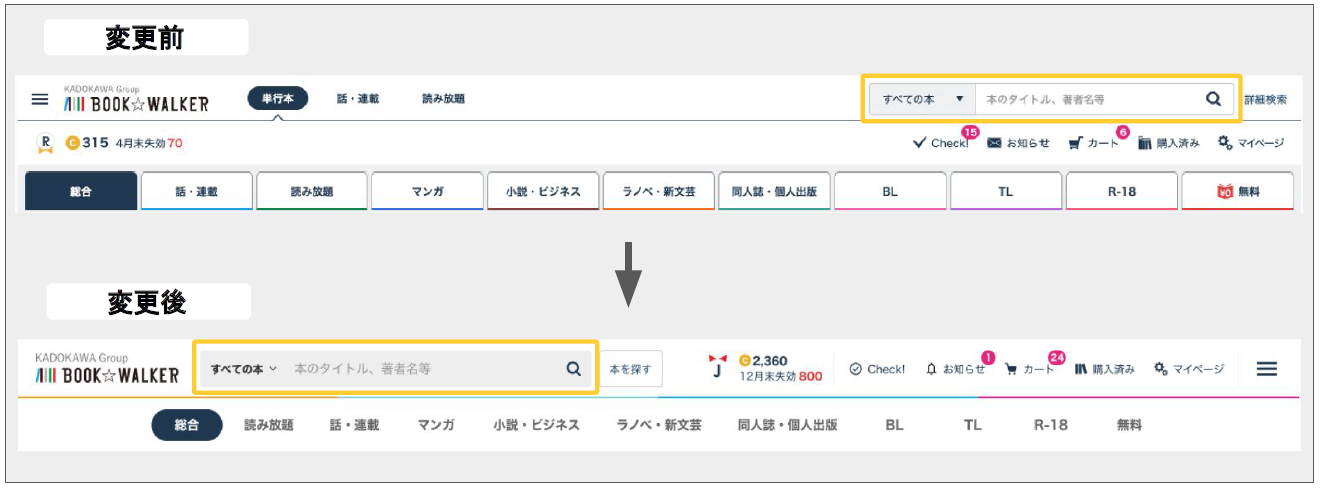Image resolution: width=1320 pixels, height=488 pixels.
Task: Open Check! with badge 15
Action: 941,143
